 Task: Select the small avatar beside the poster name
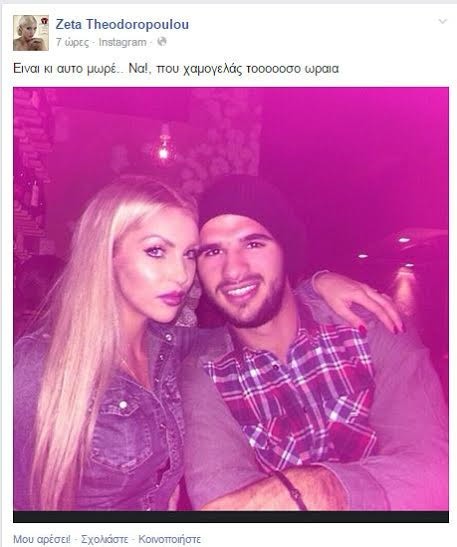click(x=31, y=33)
